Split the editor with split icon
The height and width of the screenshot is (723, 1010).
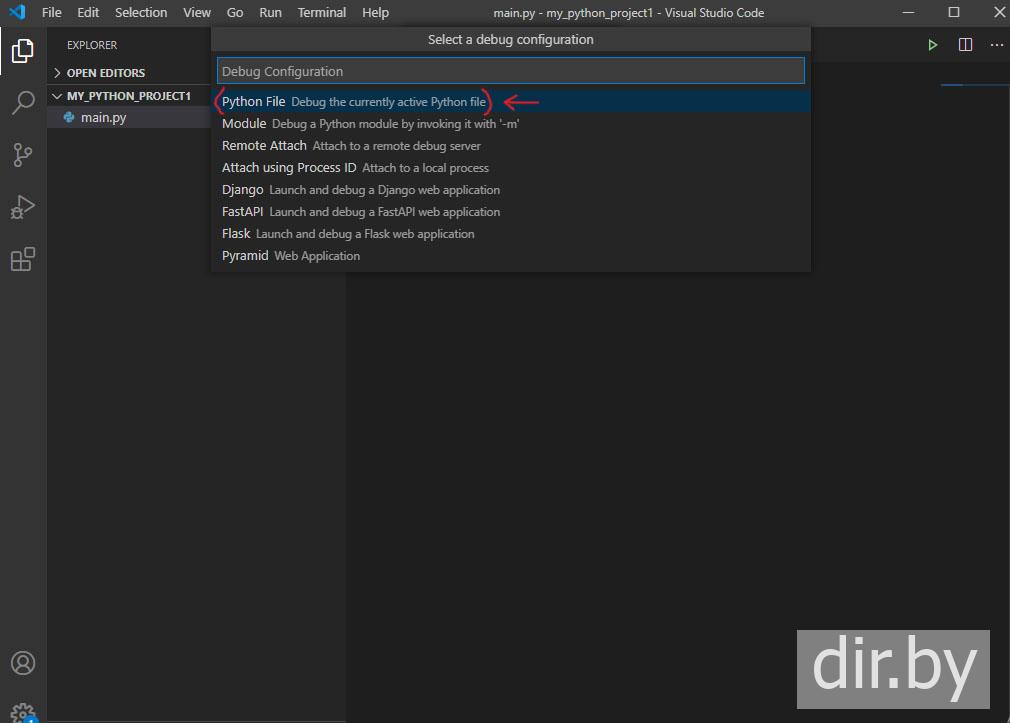click(x=965, y=45)
